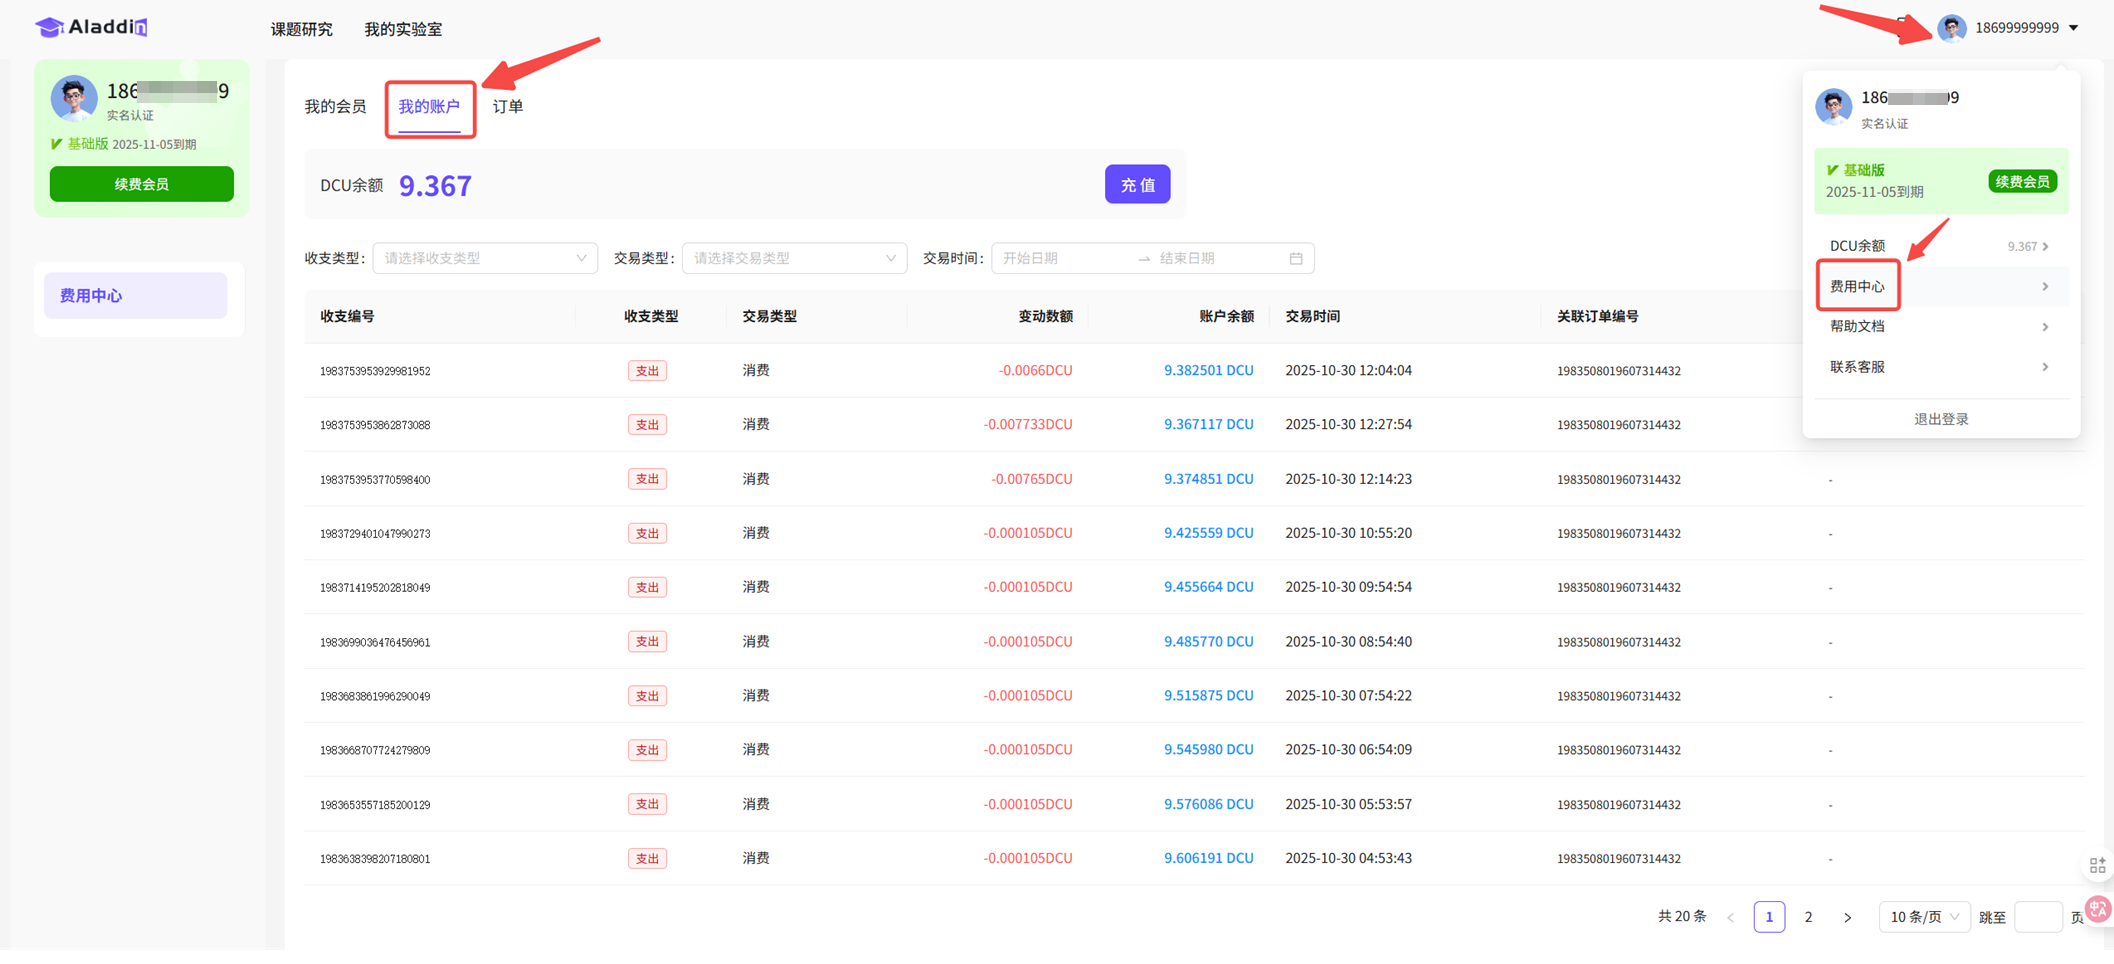Click the calendar icon in the date range field
The image size is (2114, 964).
(x=1296, y=258)
